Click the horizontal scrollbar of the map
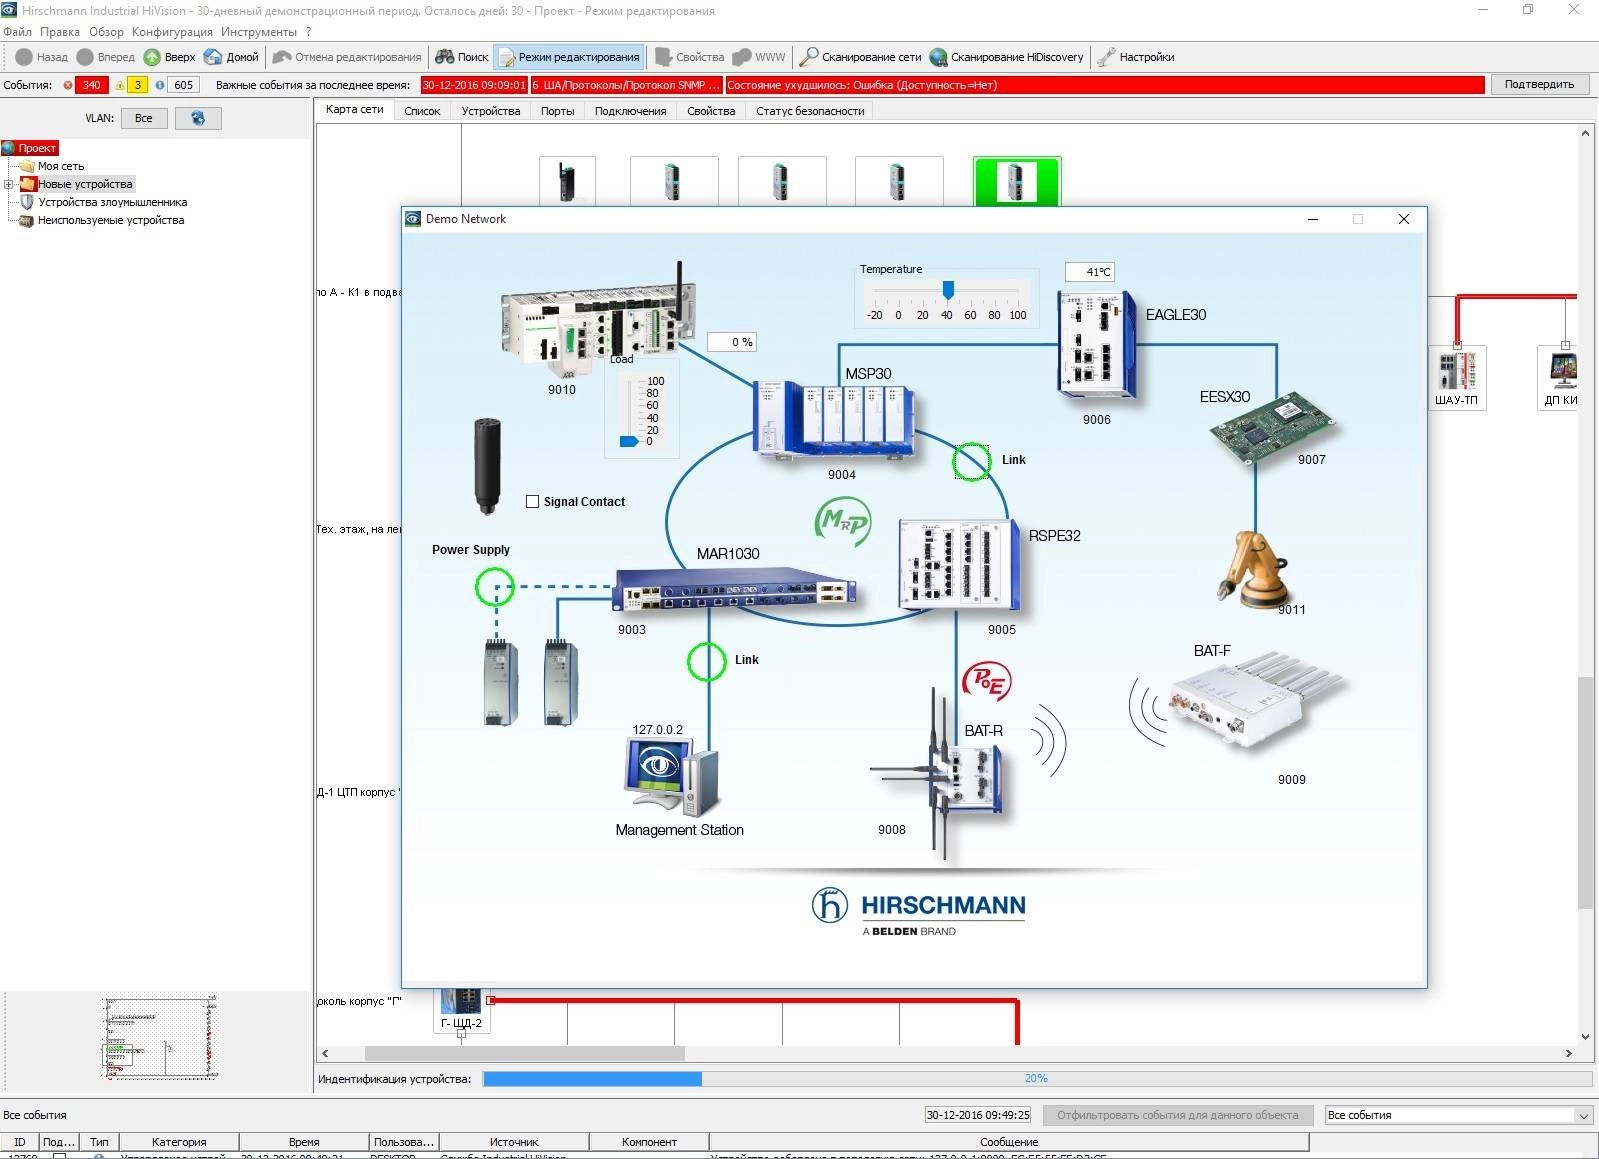The height and width of the screenshot is (1159, 1599). point(524,1053)
